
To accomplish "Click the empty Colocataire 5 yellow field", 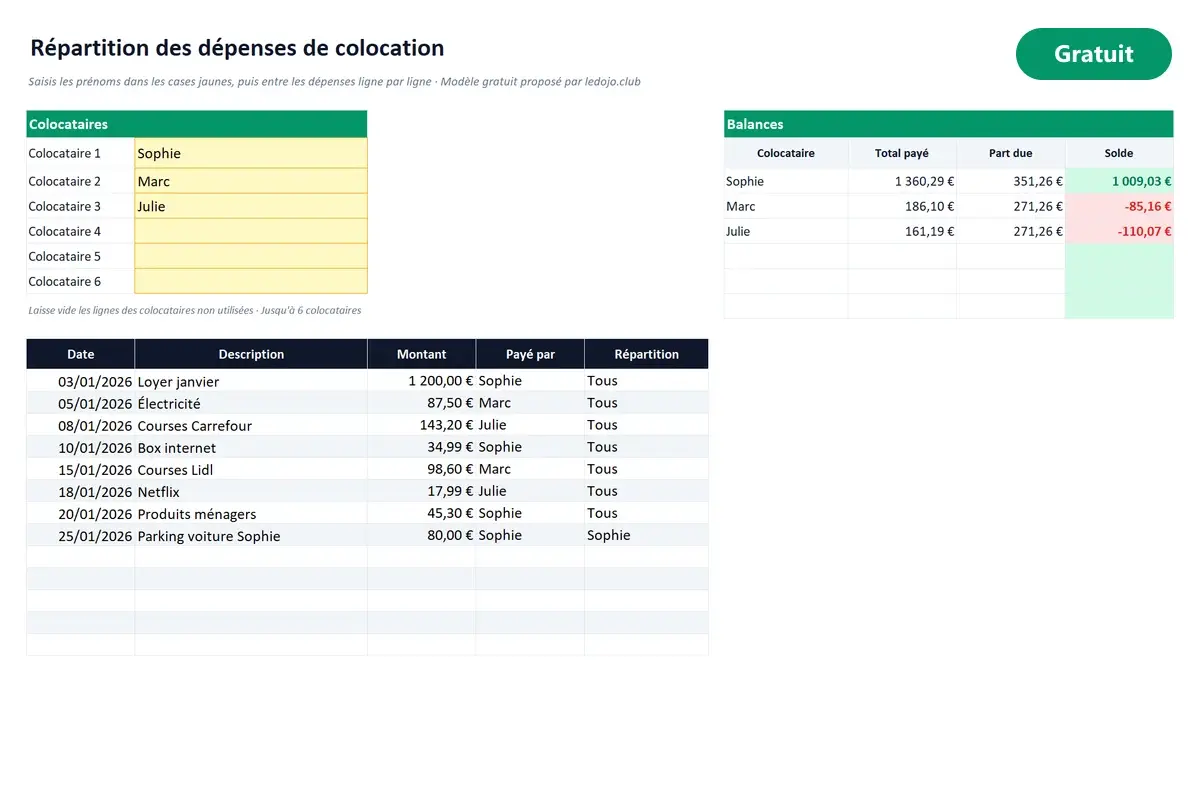I will (251, 256).
